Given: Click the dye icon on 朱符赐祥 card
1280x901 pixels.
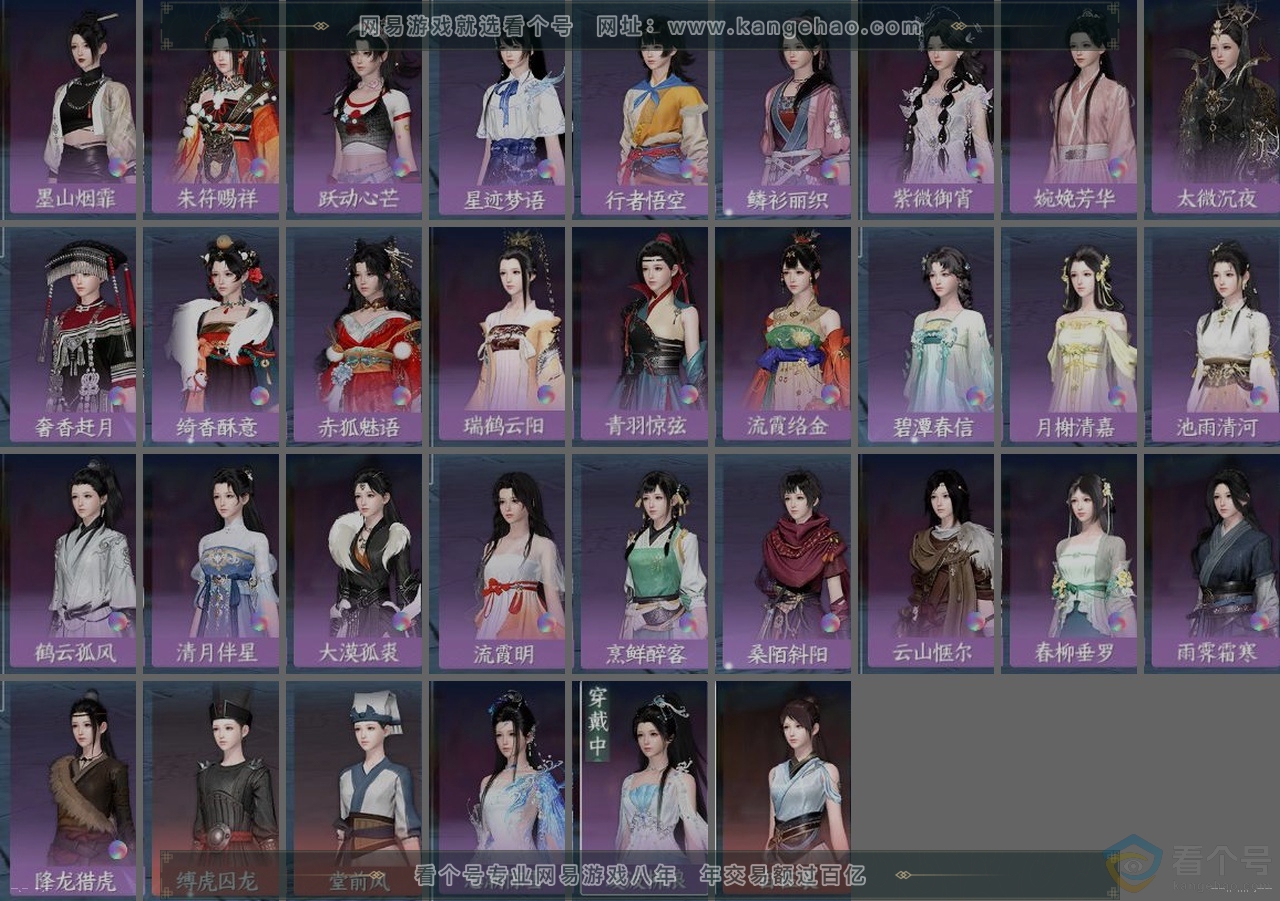Looking at the screenshot, I should click(x=259, y=168).
